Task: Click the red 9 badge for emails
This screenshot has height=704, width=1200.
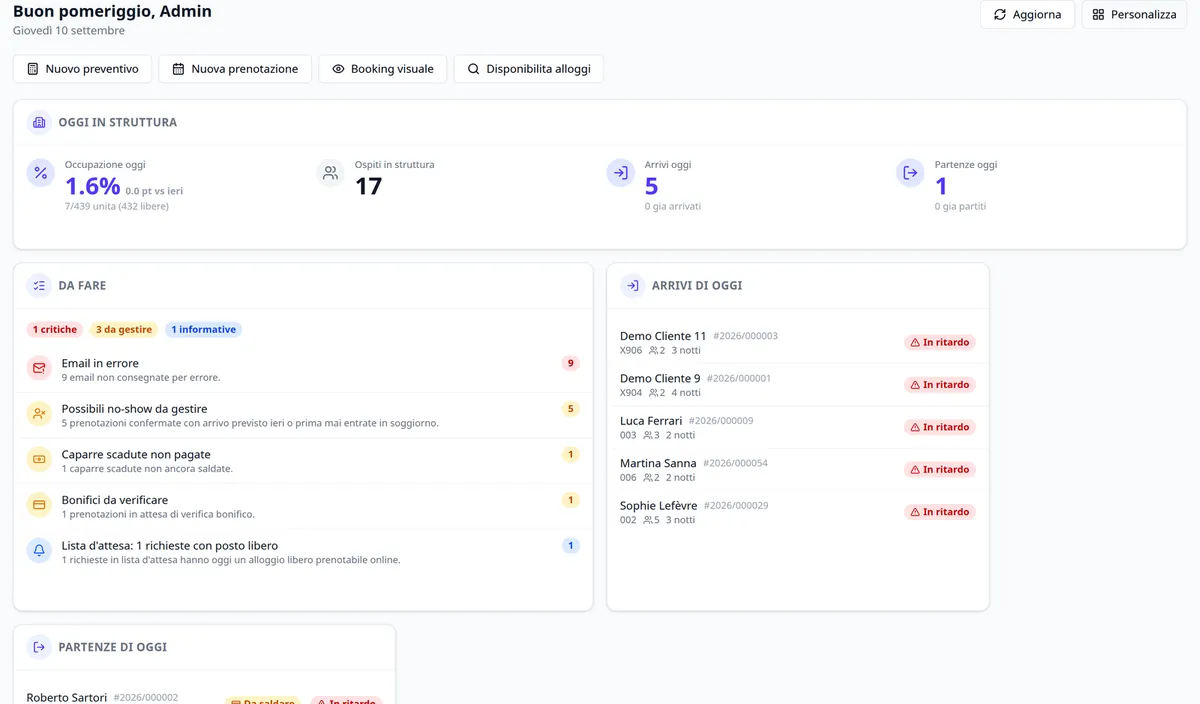Action: (571, 363)
